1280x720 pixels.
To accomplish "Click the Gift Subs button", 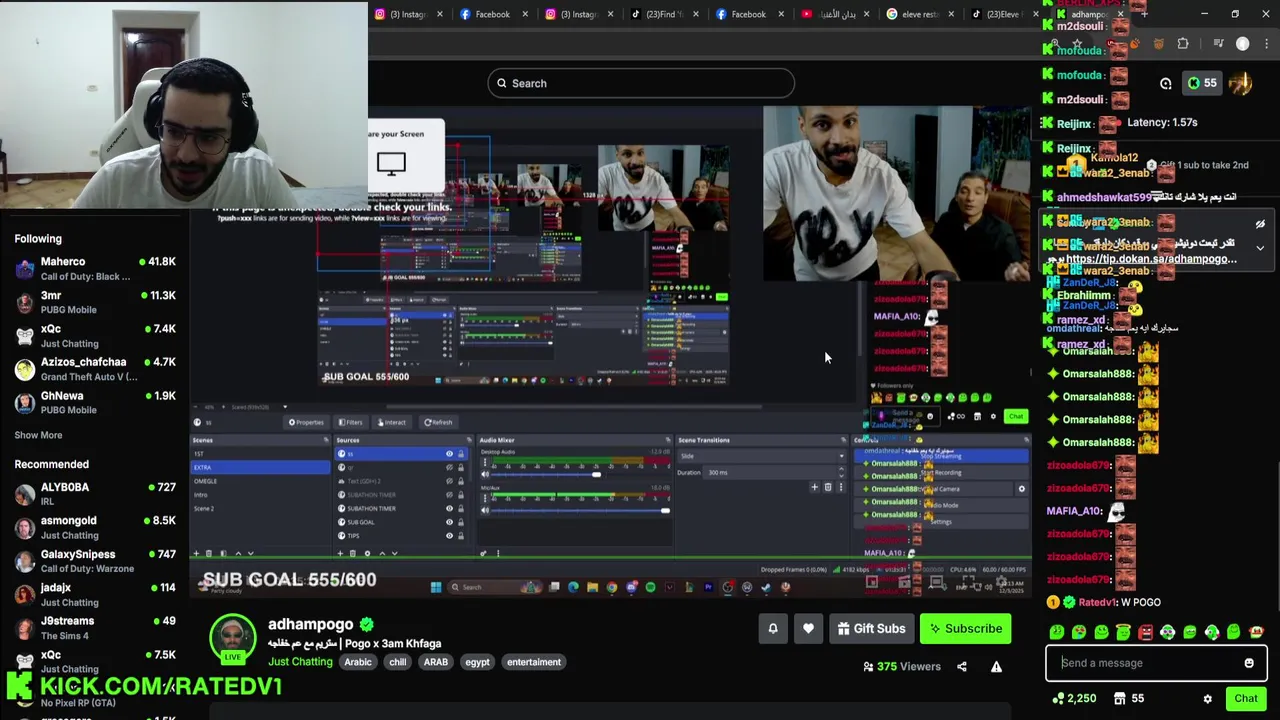I will pos(871,629).
